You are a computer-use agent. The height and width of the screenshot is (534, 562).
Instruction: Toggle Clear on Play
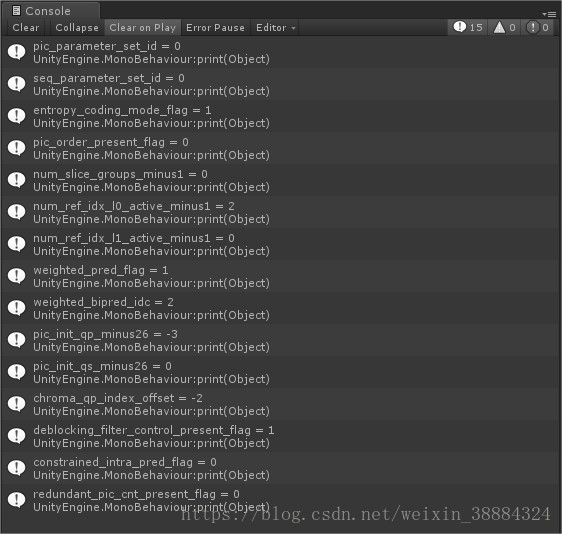[x=143, y=28]
